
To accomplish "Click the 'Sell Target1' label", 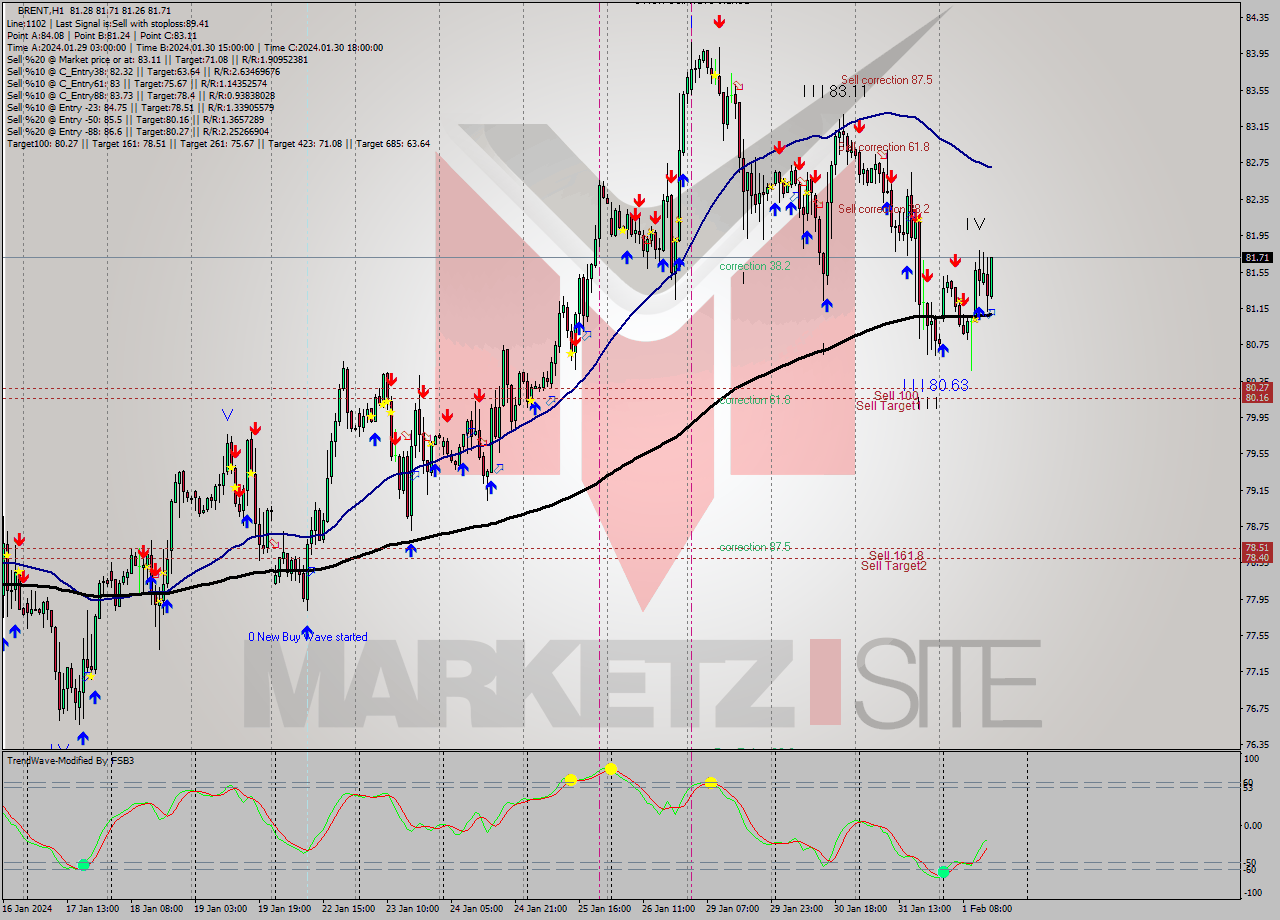I will 886,405.
